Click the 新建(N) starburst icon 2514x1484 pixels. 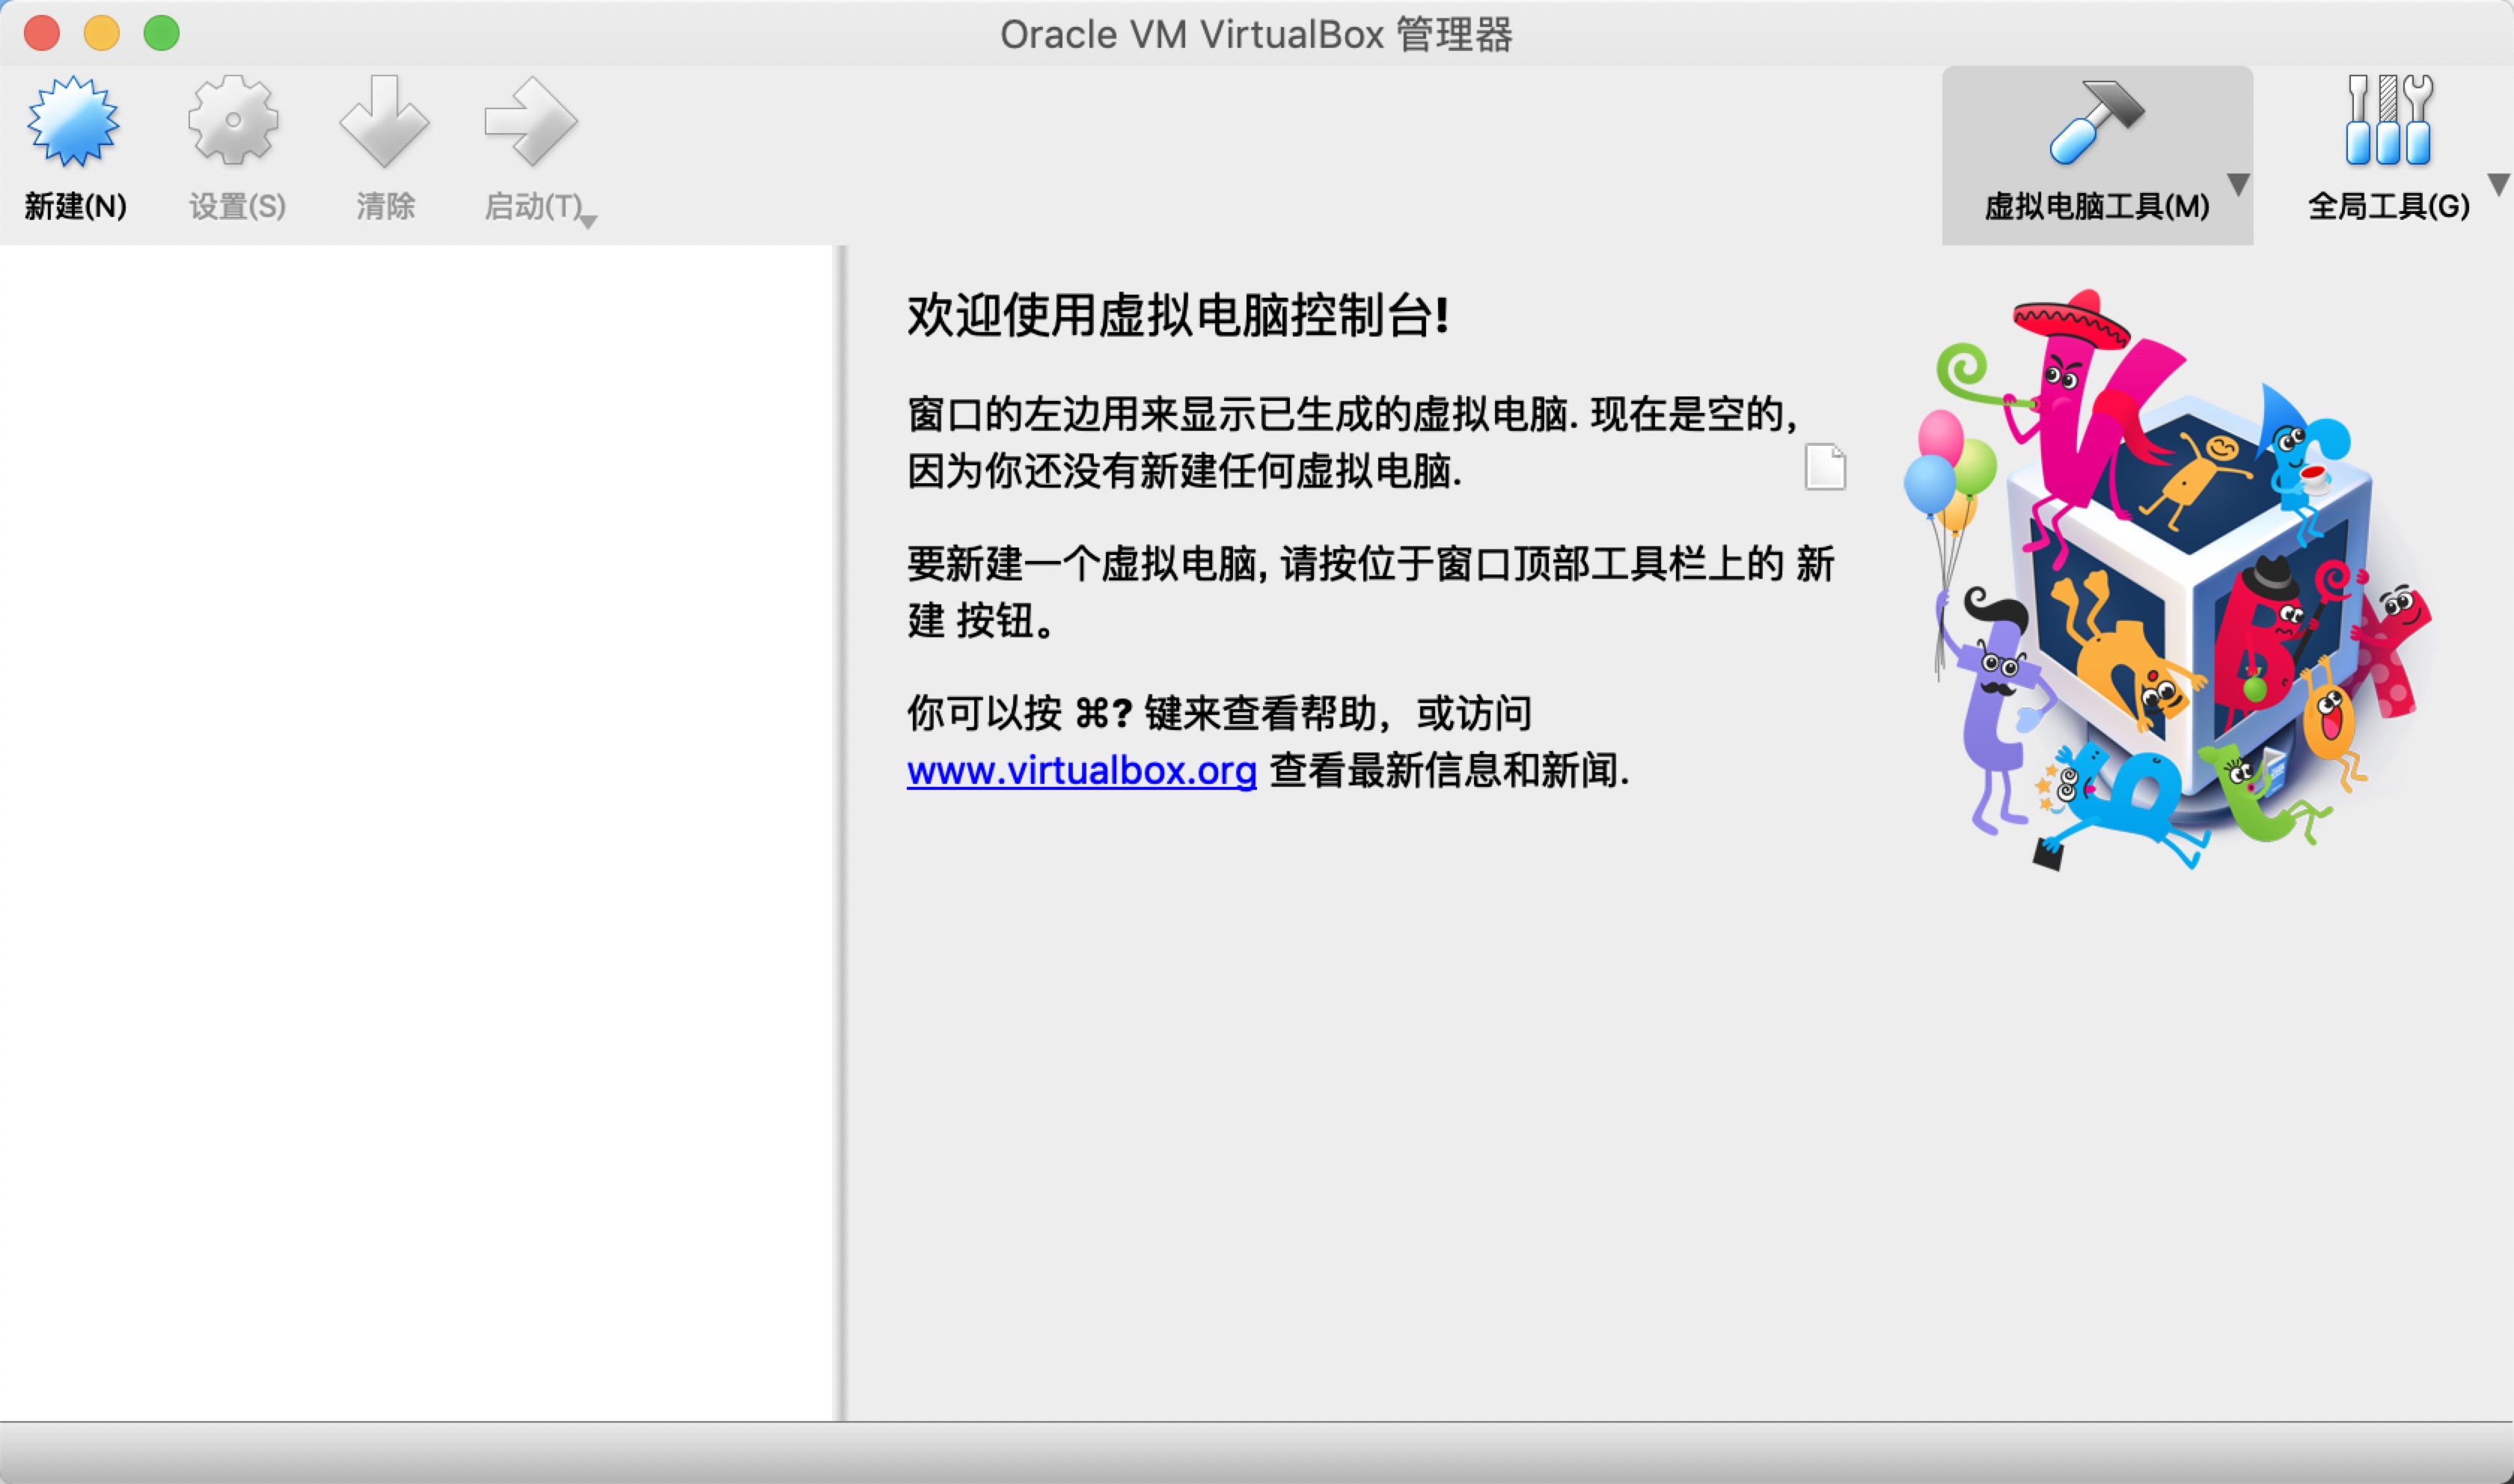(x=73, y=121)
